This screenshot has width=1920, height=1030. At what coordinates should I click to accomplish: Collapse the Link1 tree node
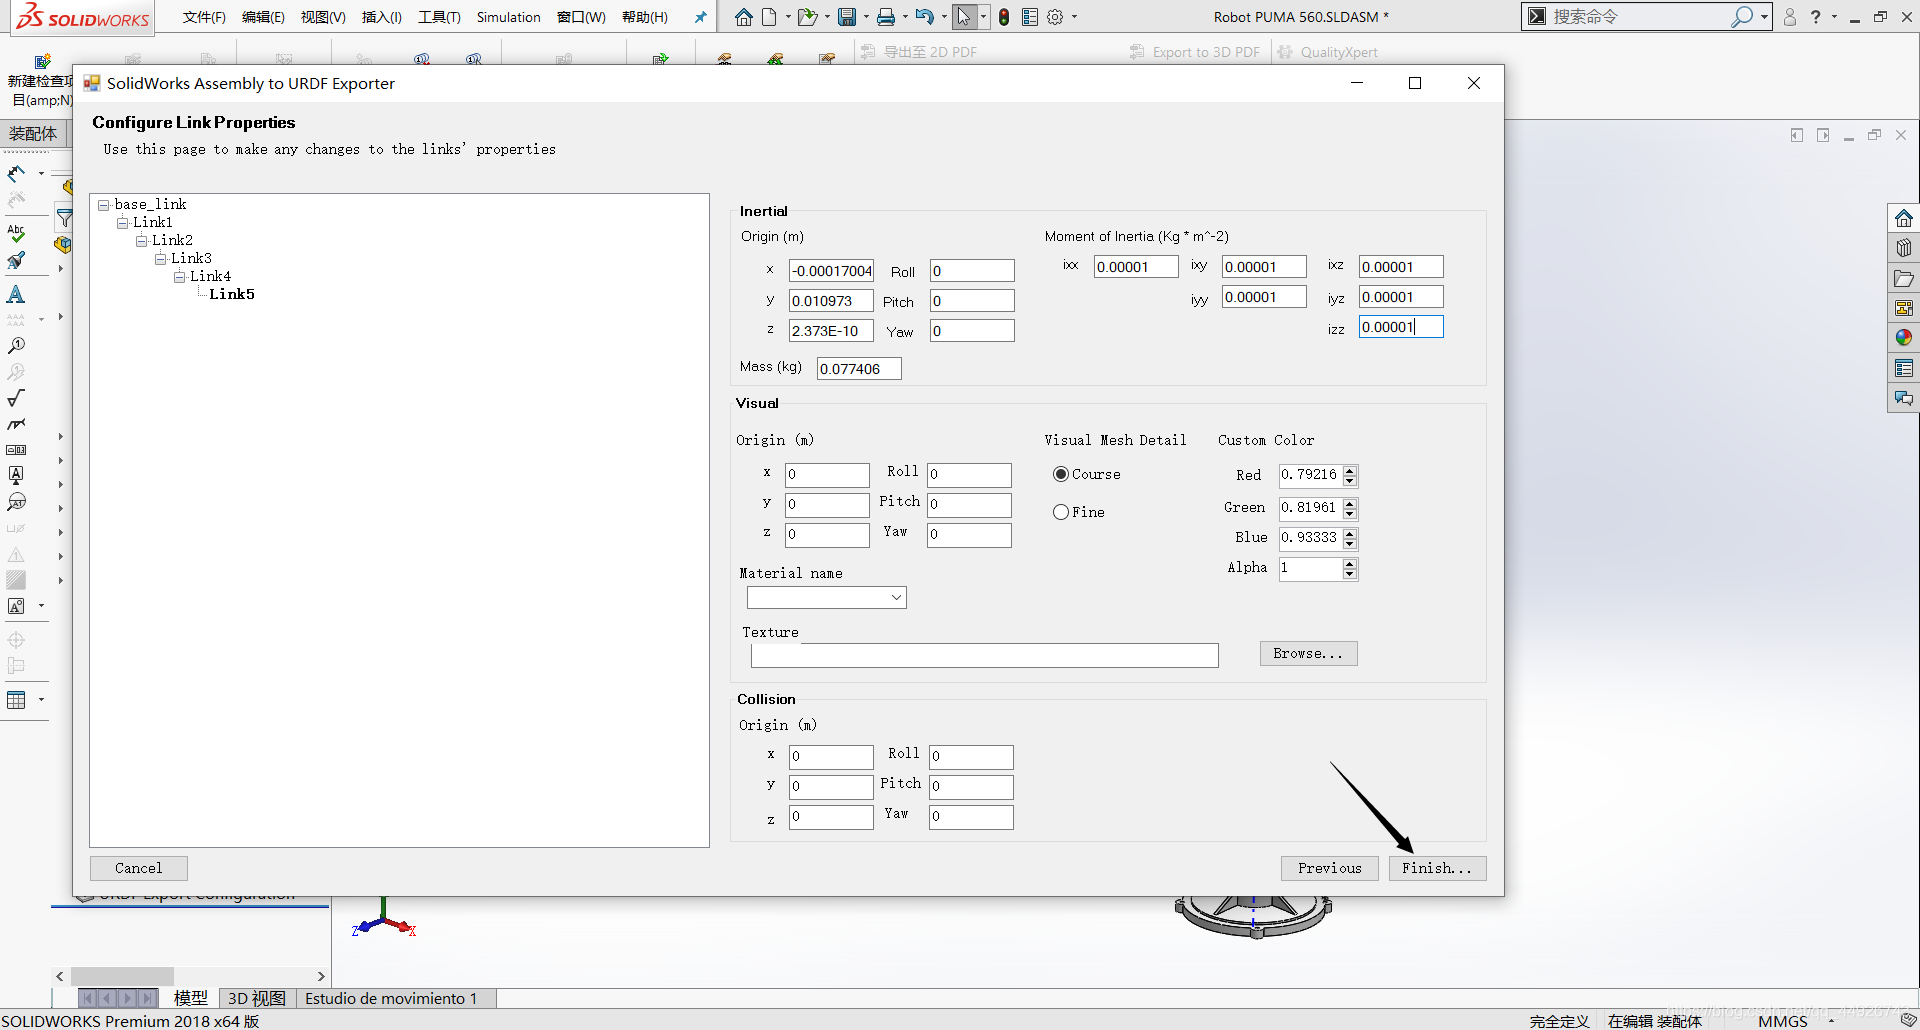[122, 223]
